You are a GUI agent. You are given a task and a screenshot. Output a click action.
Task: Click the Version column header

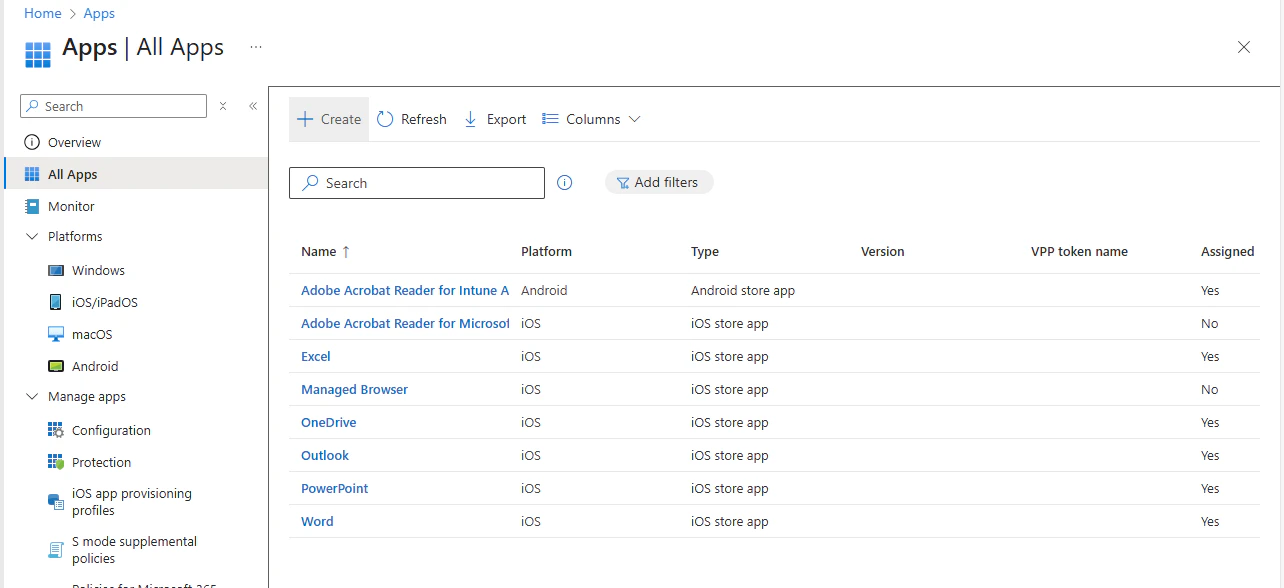coord(882,251)
